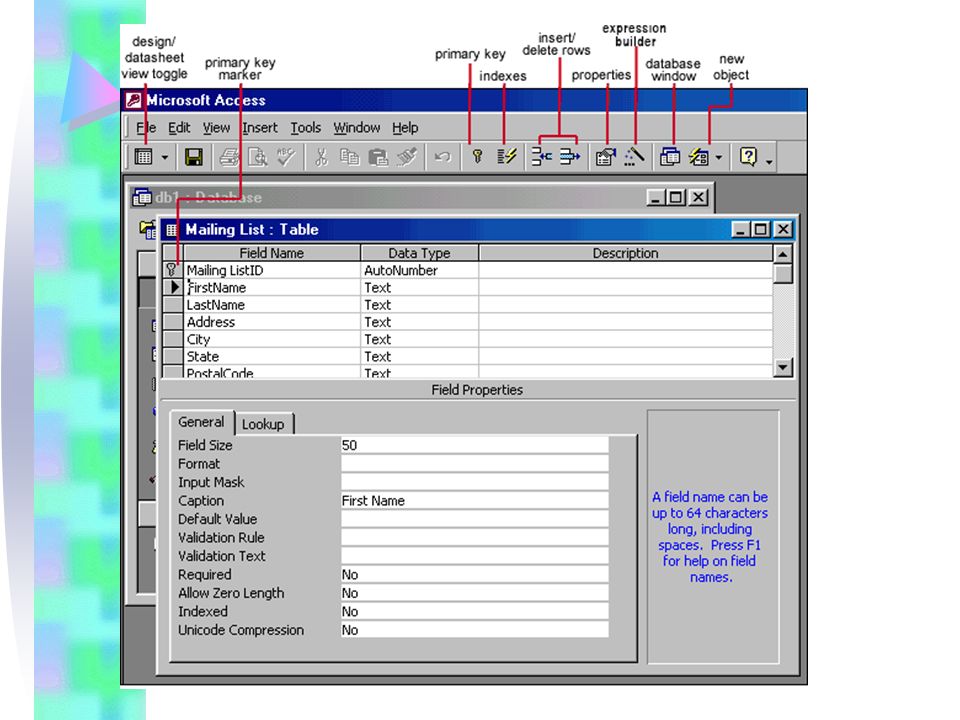Viewport: 960px width, 720px height.
Task: Minimize the db1 Database window
Action: tap(656, 197)
